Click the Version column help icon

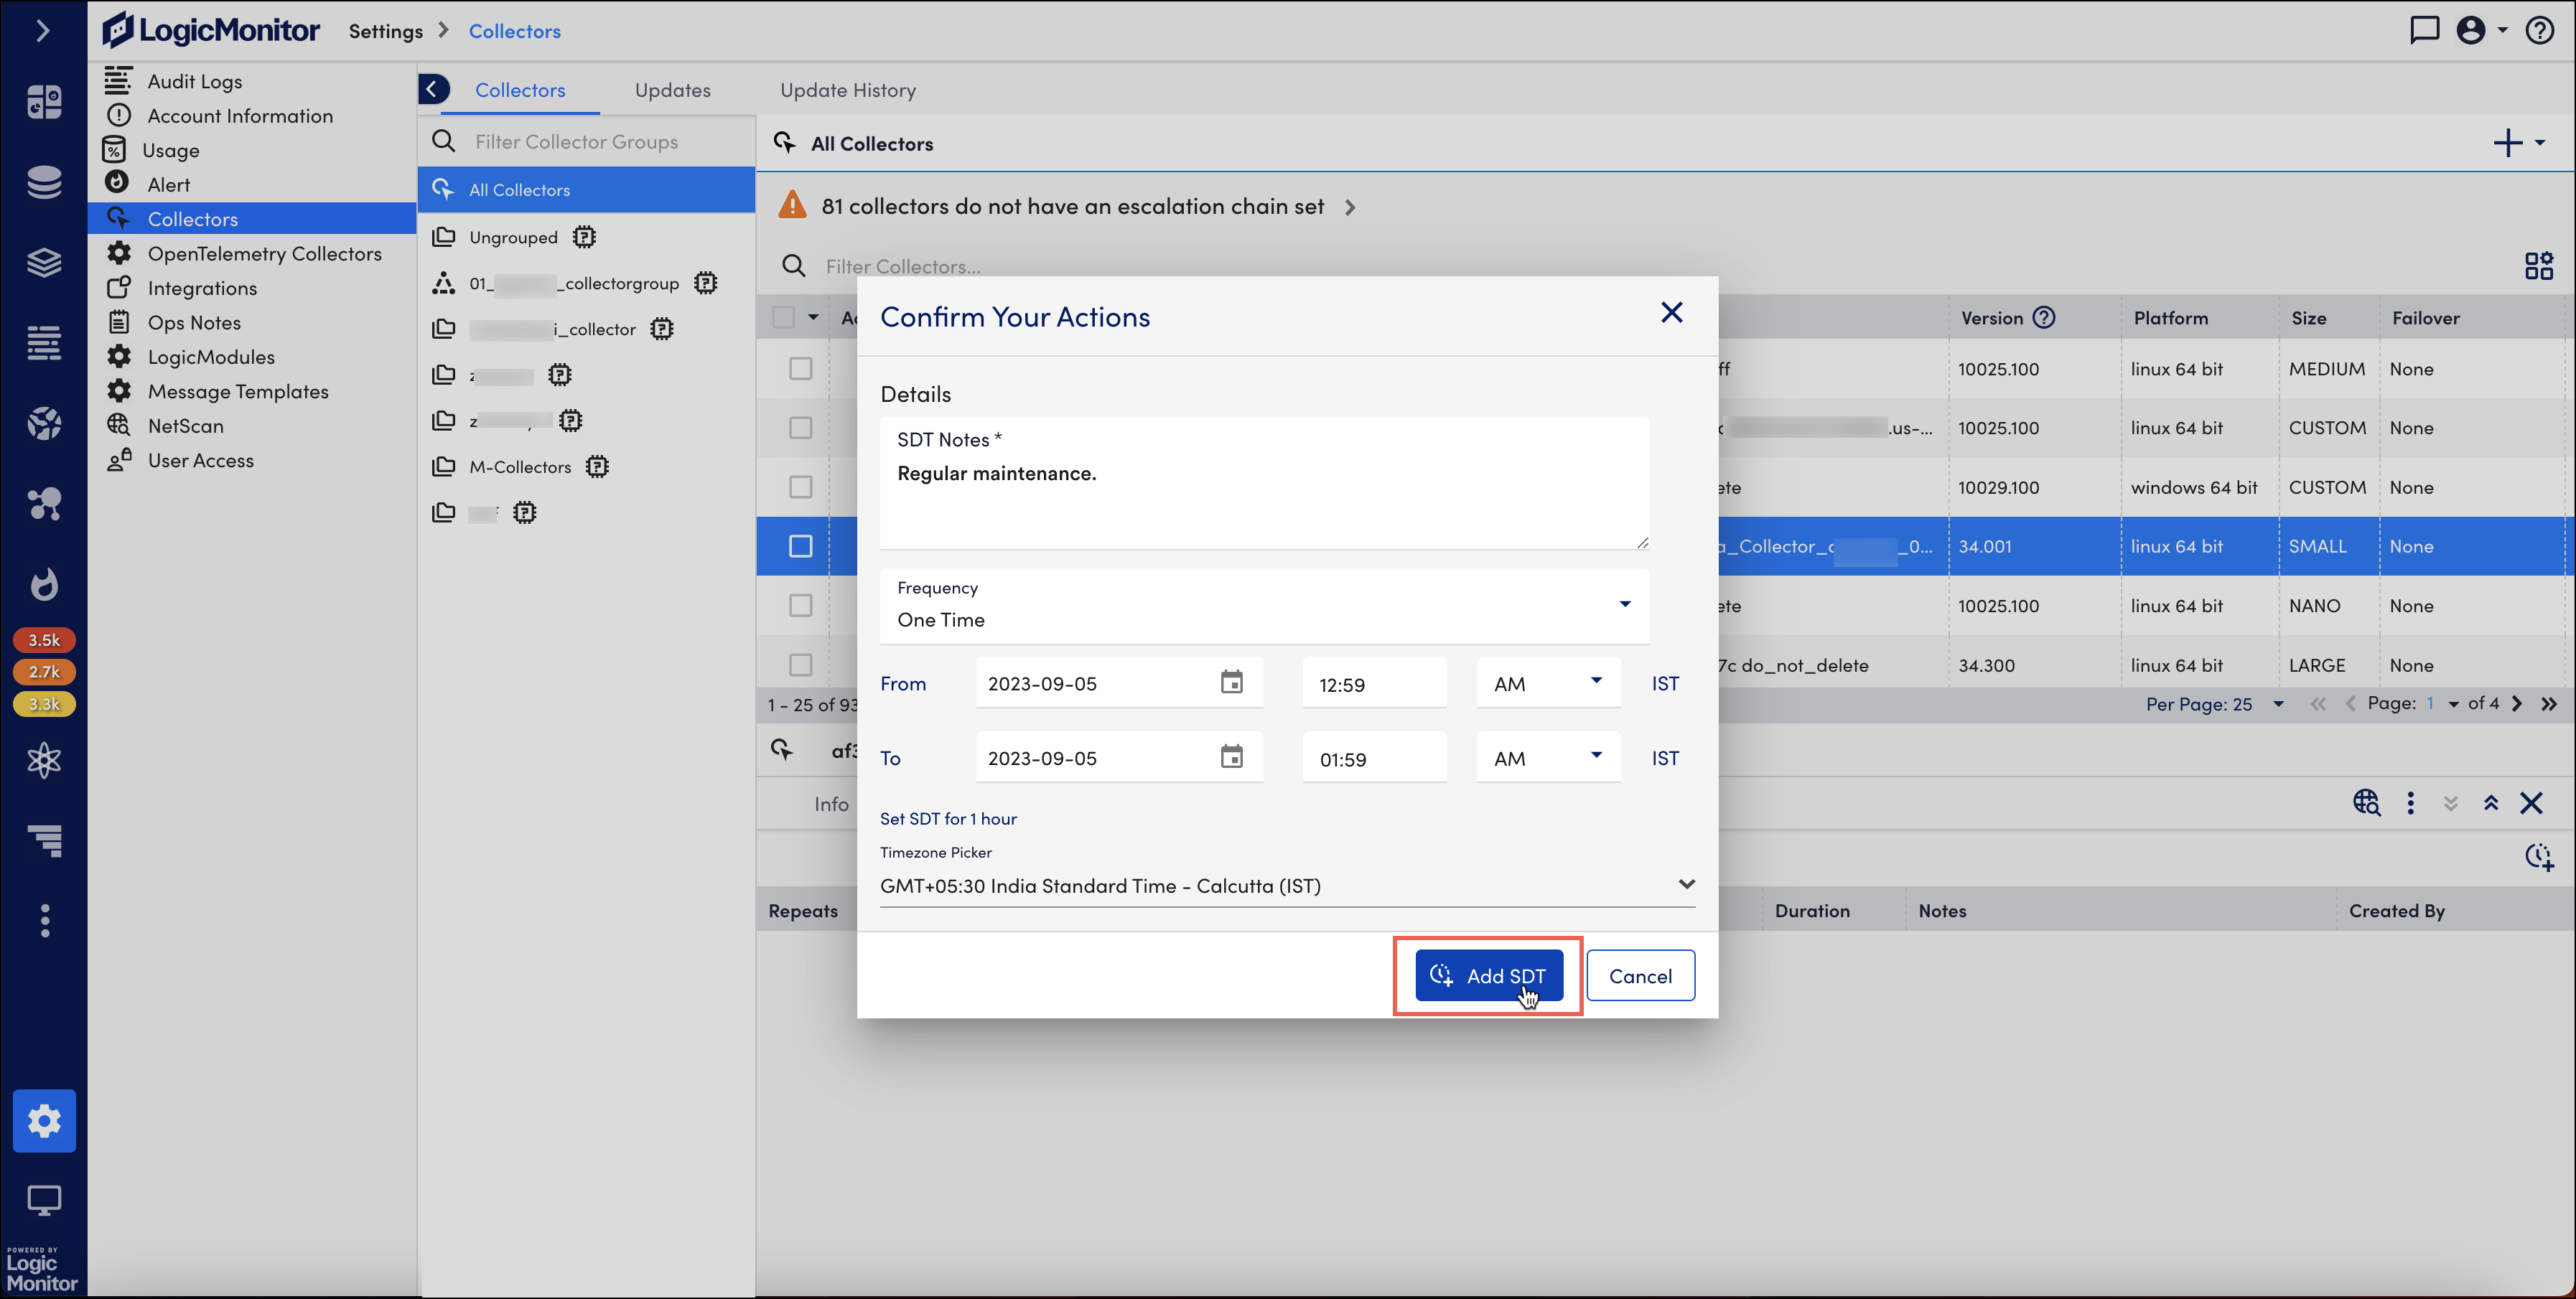pos(2044,318)
